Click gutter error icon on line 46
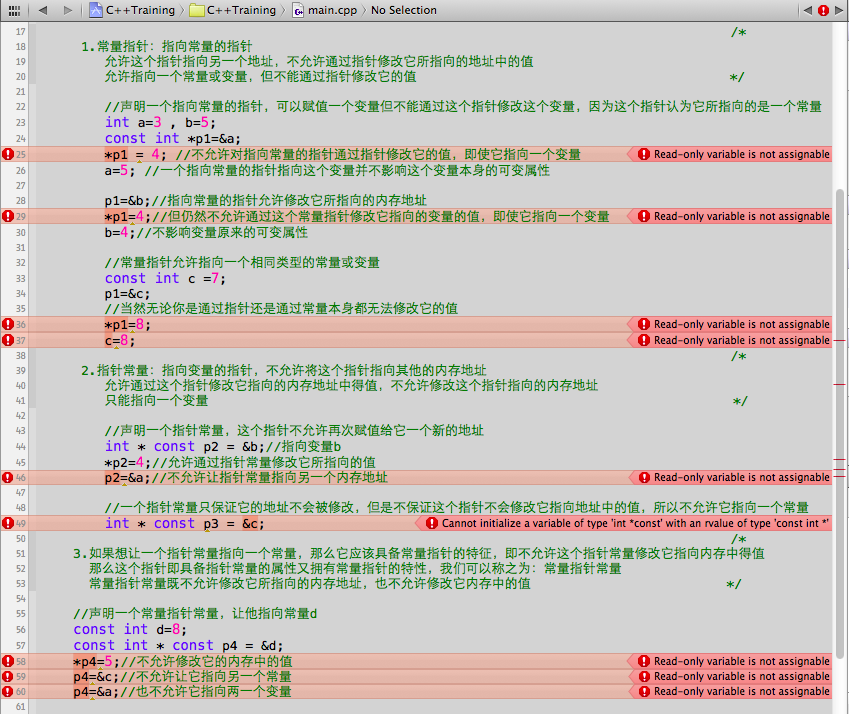The height and width of the screenshot is (714, 849). pyautogui.click(x=8, y=477)
